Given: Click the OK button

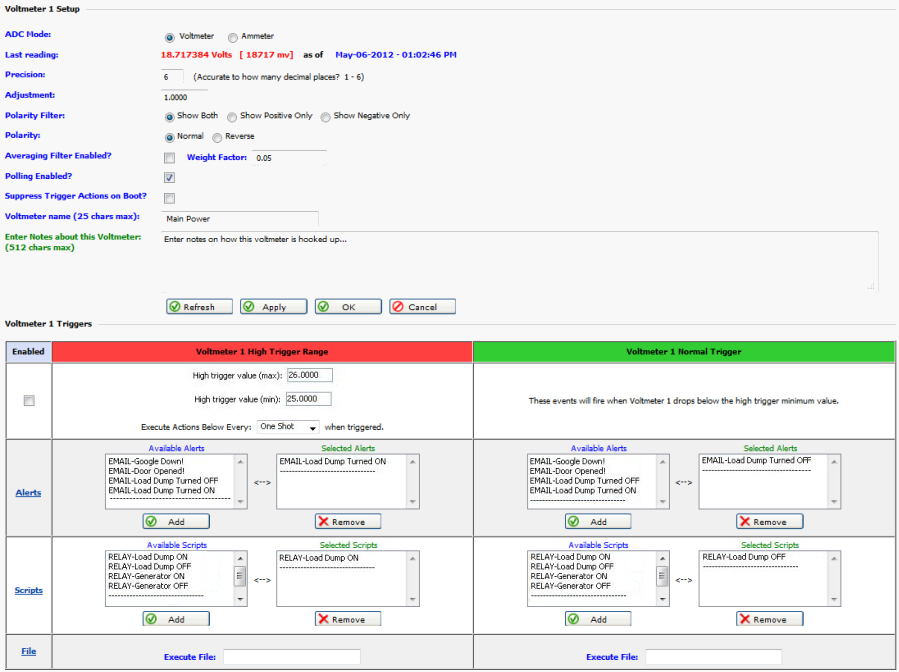Looking at the screenshot, I should 347,307.
